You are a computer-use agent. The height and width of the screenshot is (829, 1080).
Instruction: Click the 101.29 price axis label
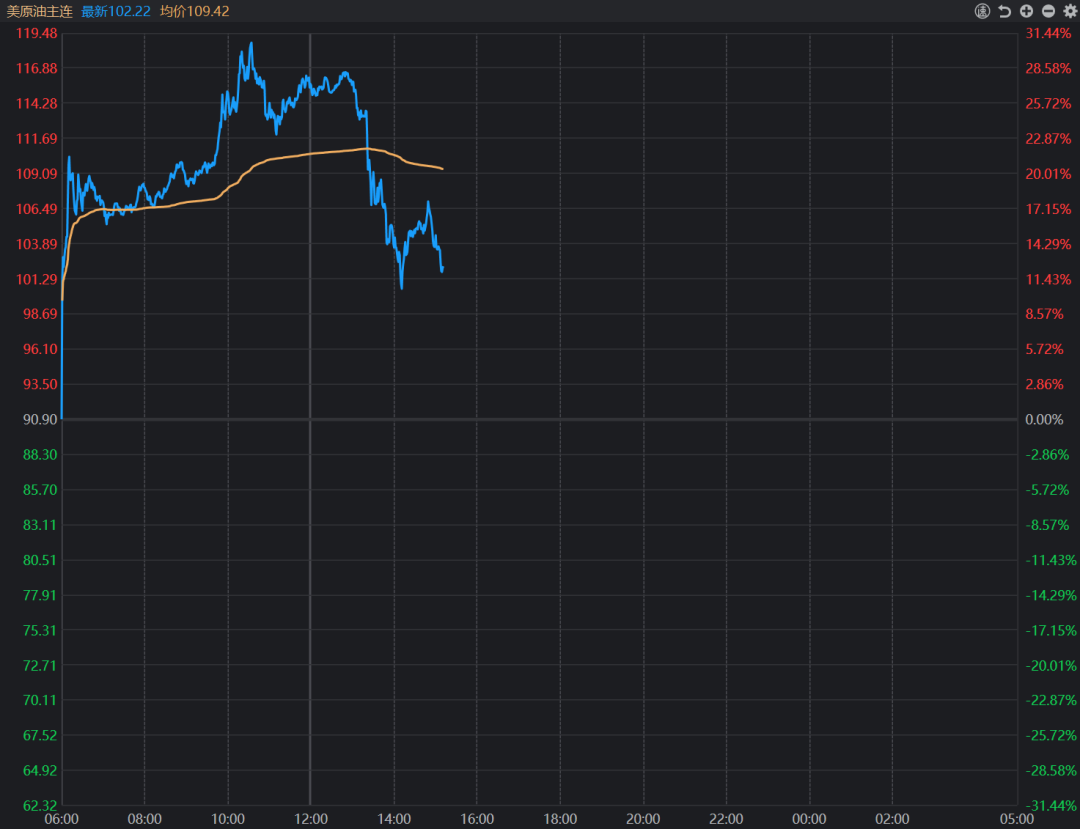tap(37, 279)
